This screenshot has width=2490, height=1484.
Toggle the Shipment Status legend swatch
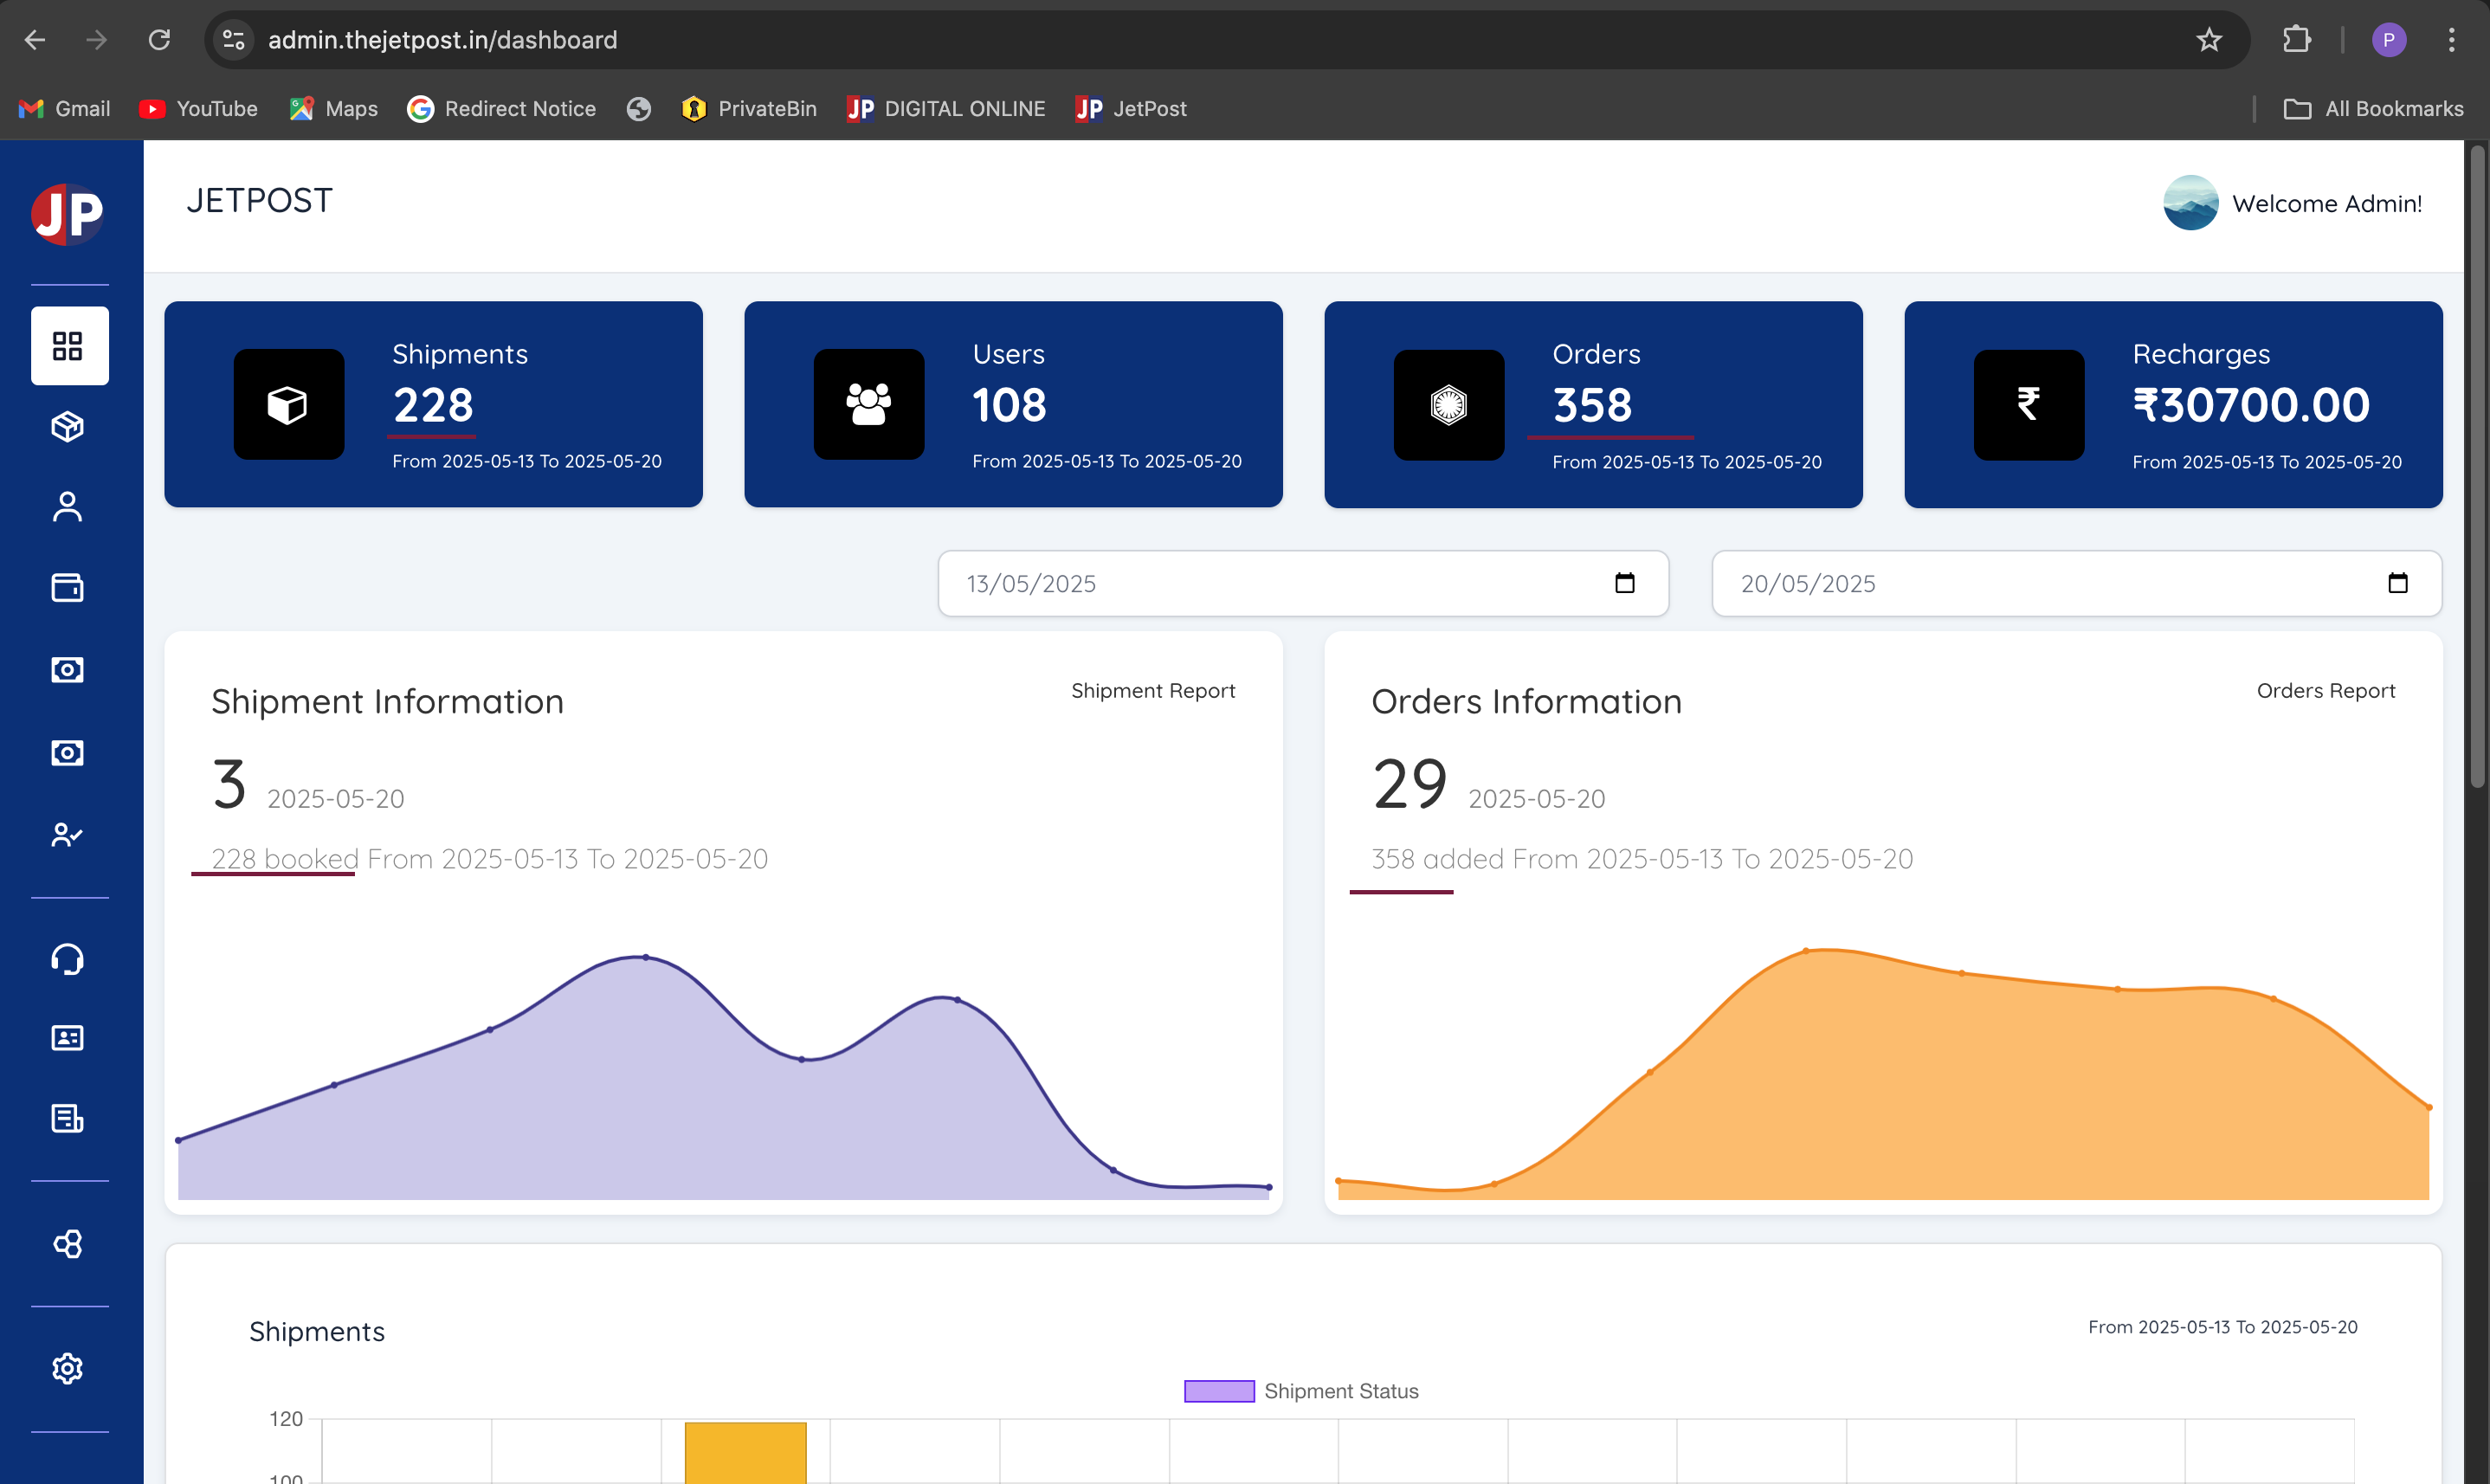(x=1219, y=1391)
